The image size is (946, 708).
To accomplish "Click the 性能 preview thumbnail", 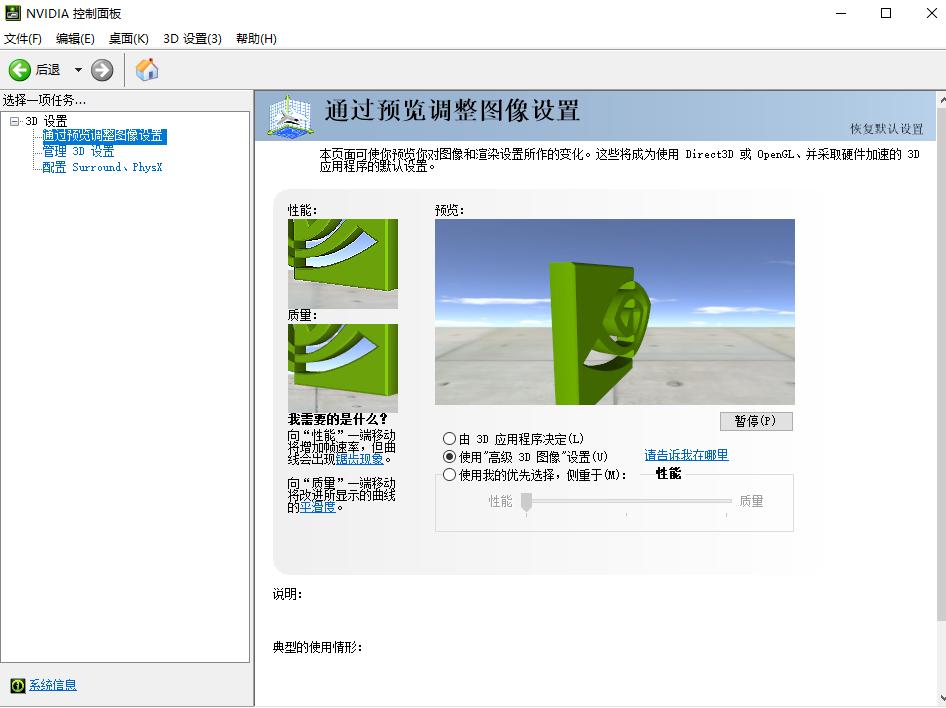I will tap(343, 262).
